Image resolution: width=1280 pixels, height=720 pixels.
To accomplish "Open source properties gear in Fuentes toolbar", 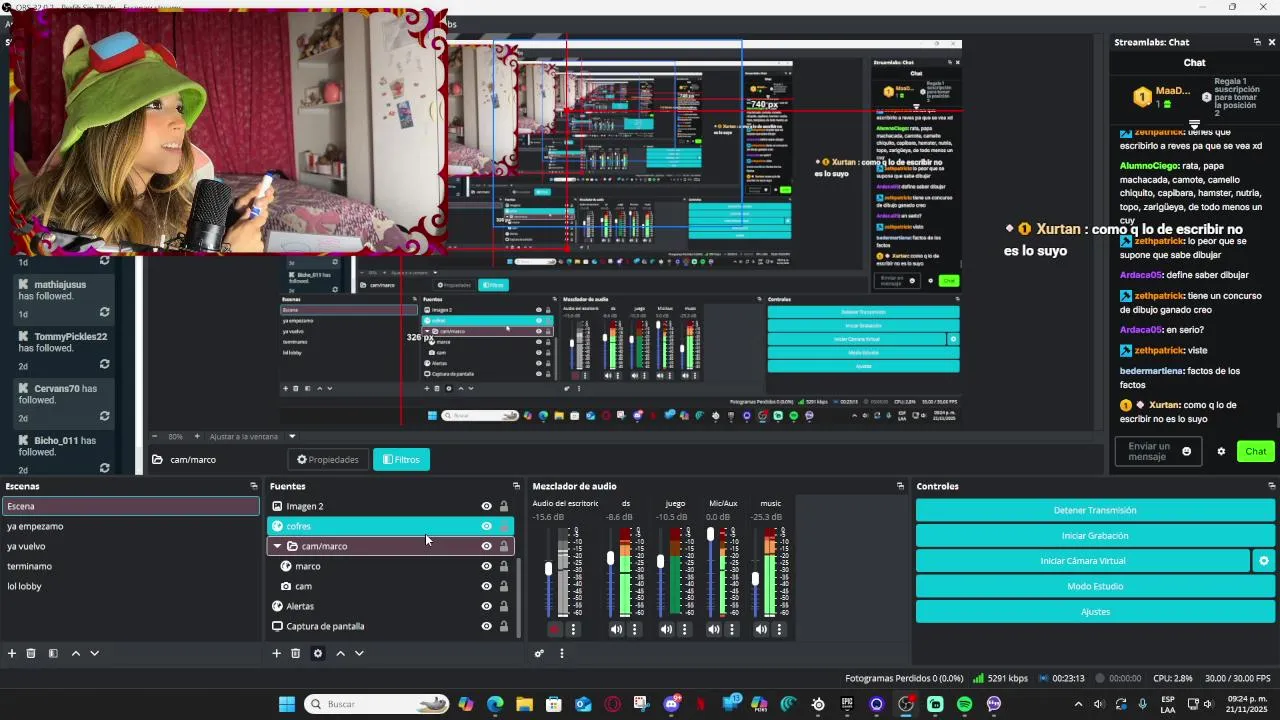I will click(318, 653).
